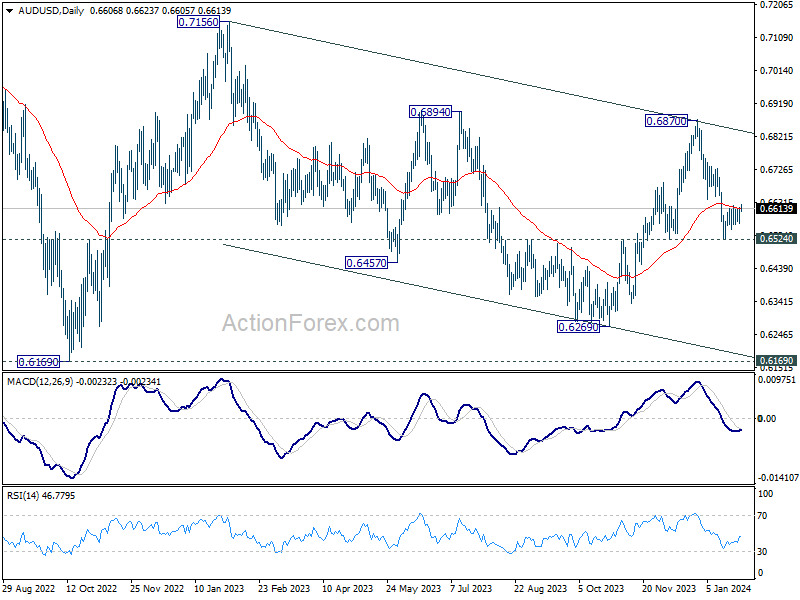Click the 0.64570 price label
The height and width of the screenshot is (600, 800).
[x=366, y=263]
